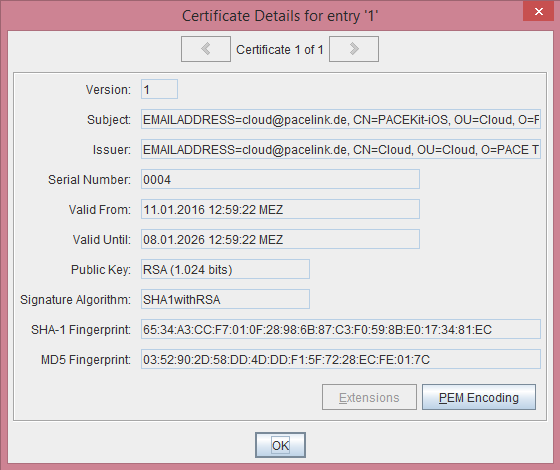
Task: Click the 'Signature Algorithm:' label
Action: coord(75,300)
